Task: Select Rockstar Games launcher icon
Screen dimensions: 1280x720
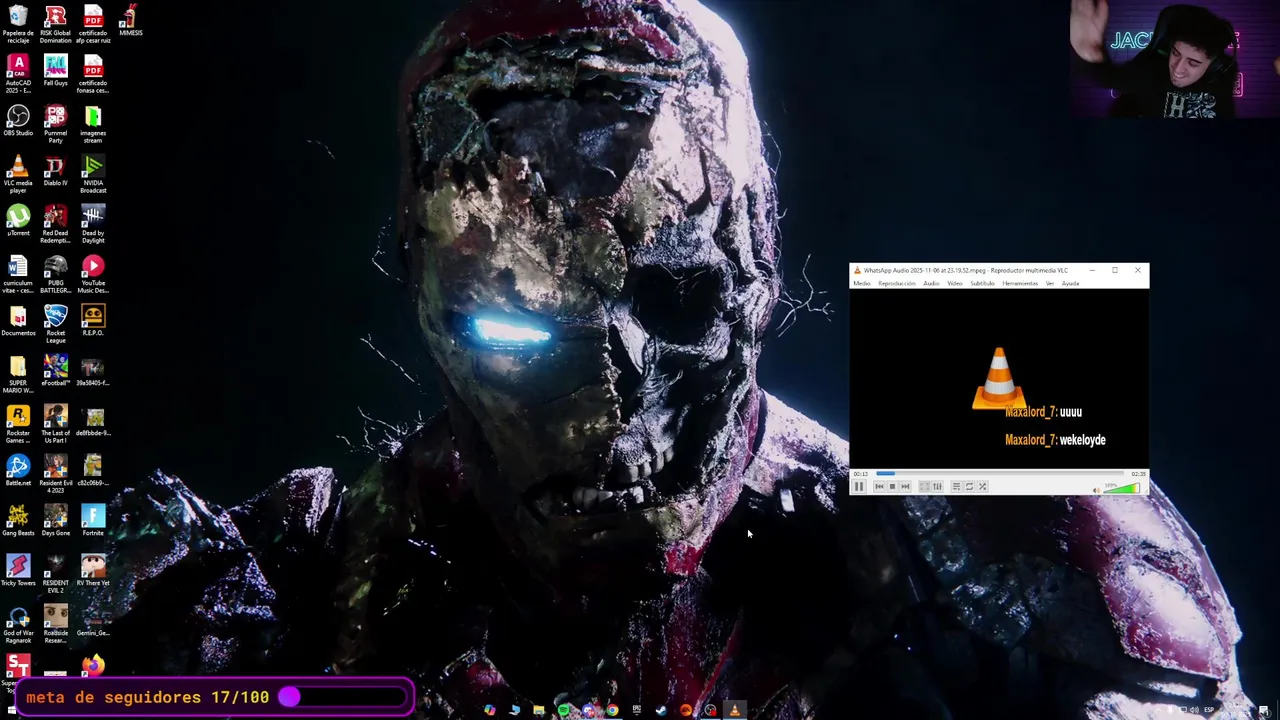Action: [18, 425]
